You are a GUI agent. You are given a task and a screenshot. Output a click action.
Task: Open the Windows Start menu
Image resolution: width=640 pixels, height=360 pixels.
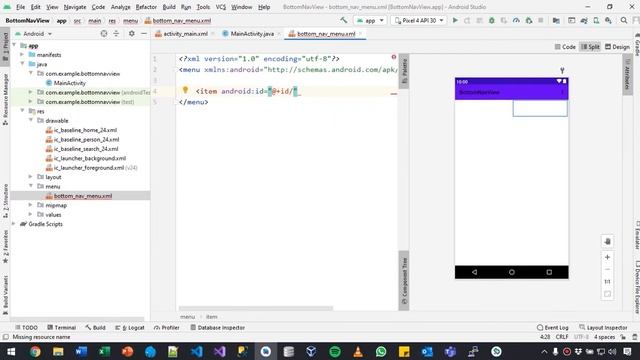point(11,351)
